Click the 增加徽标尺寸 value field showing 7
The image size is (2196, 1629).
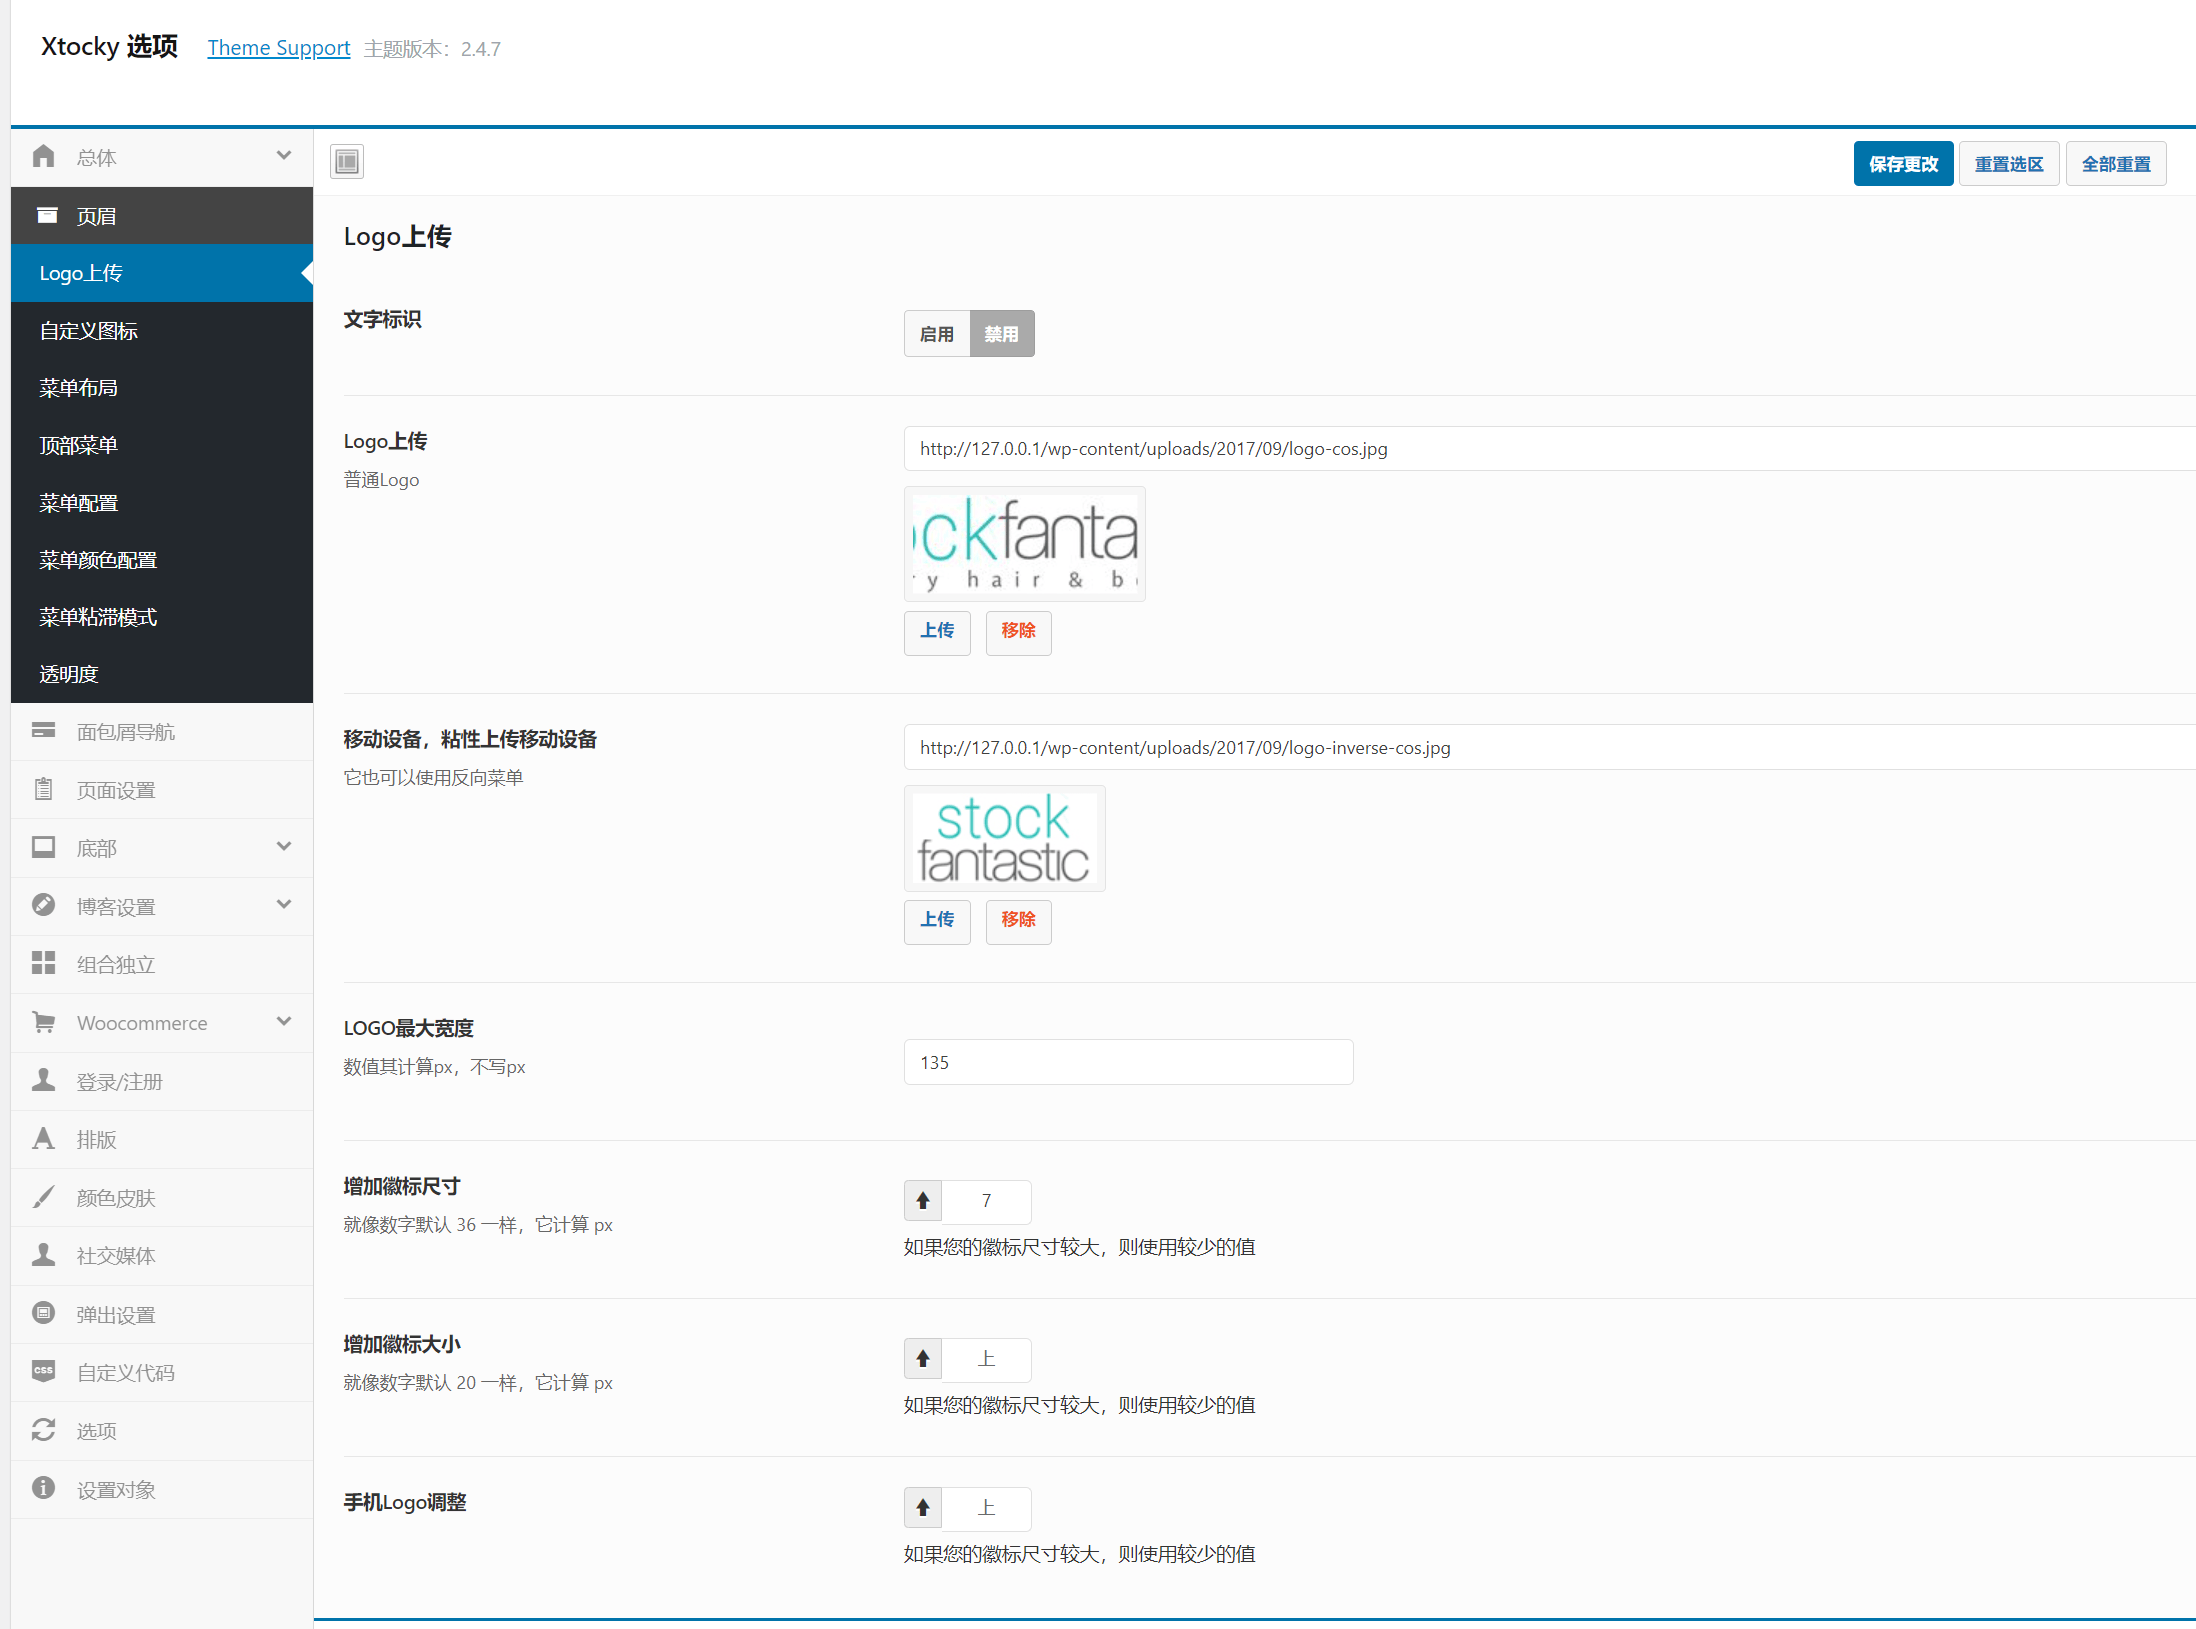[x=986, y=1201]
